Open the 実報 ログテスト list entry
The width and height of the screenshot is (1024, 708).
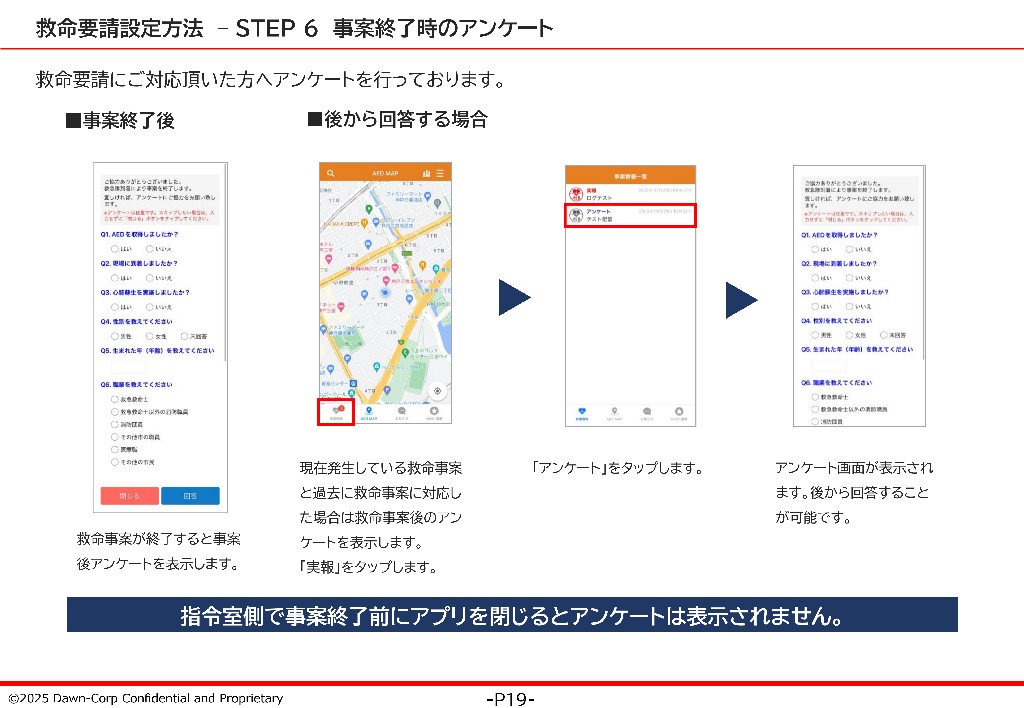point(630,194)
